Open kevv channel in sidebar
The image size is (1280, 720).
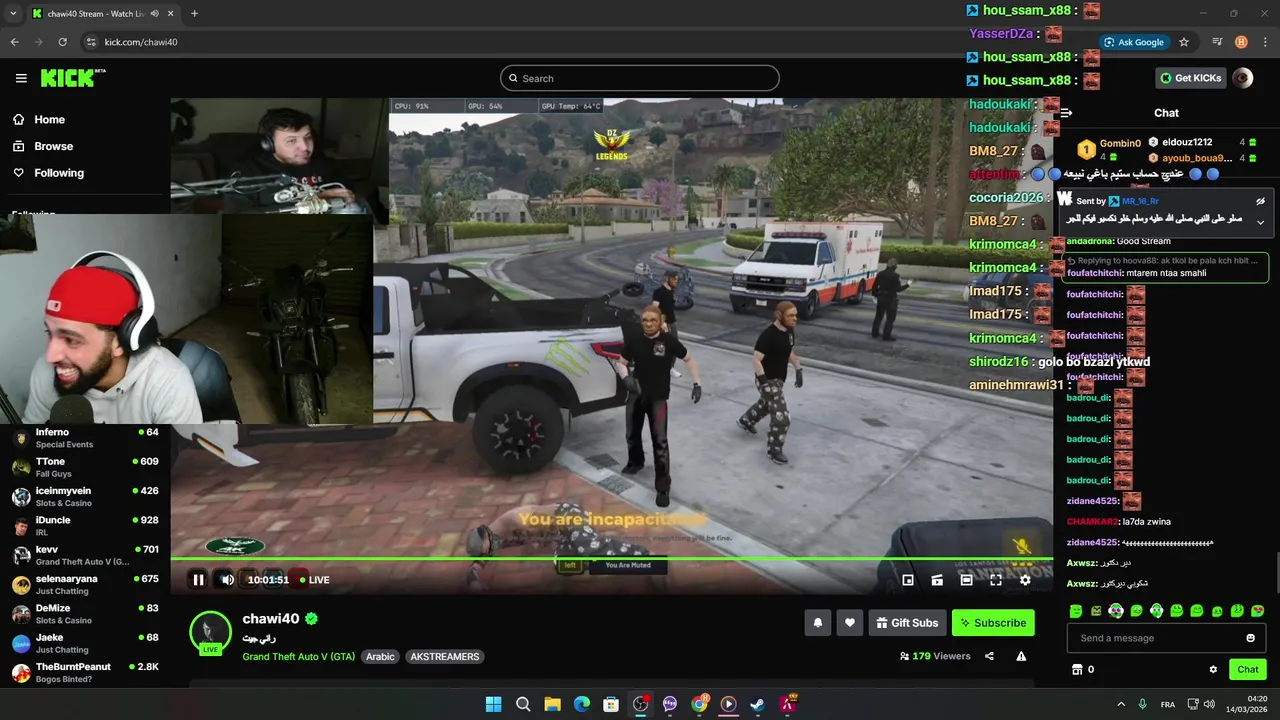tap(85, 555)
